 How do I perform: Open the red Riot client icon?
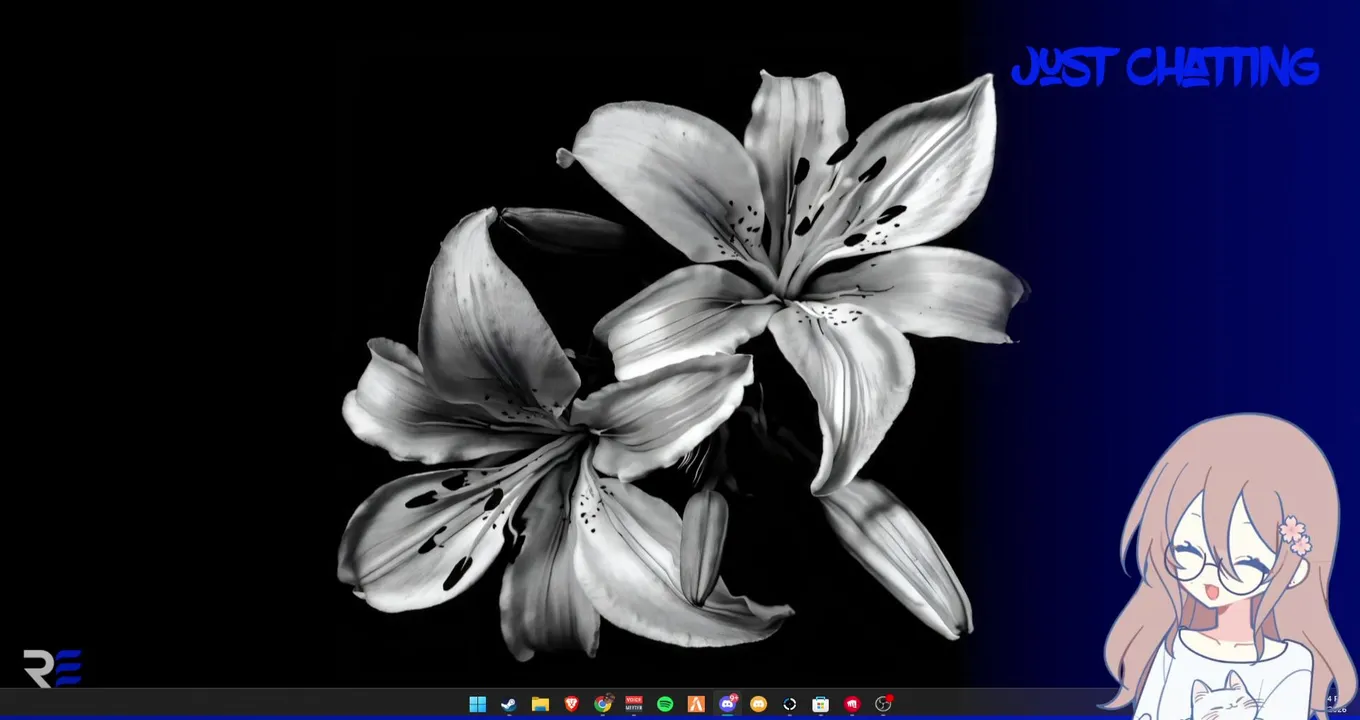[851, 704]
